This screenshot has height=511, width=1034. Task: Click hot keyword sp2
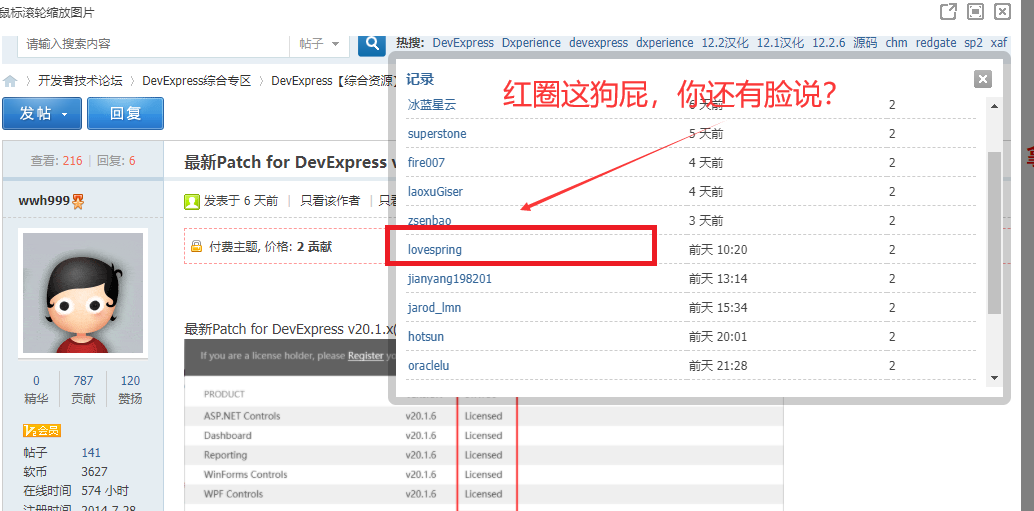973,43
